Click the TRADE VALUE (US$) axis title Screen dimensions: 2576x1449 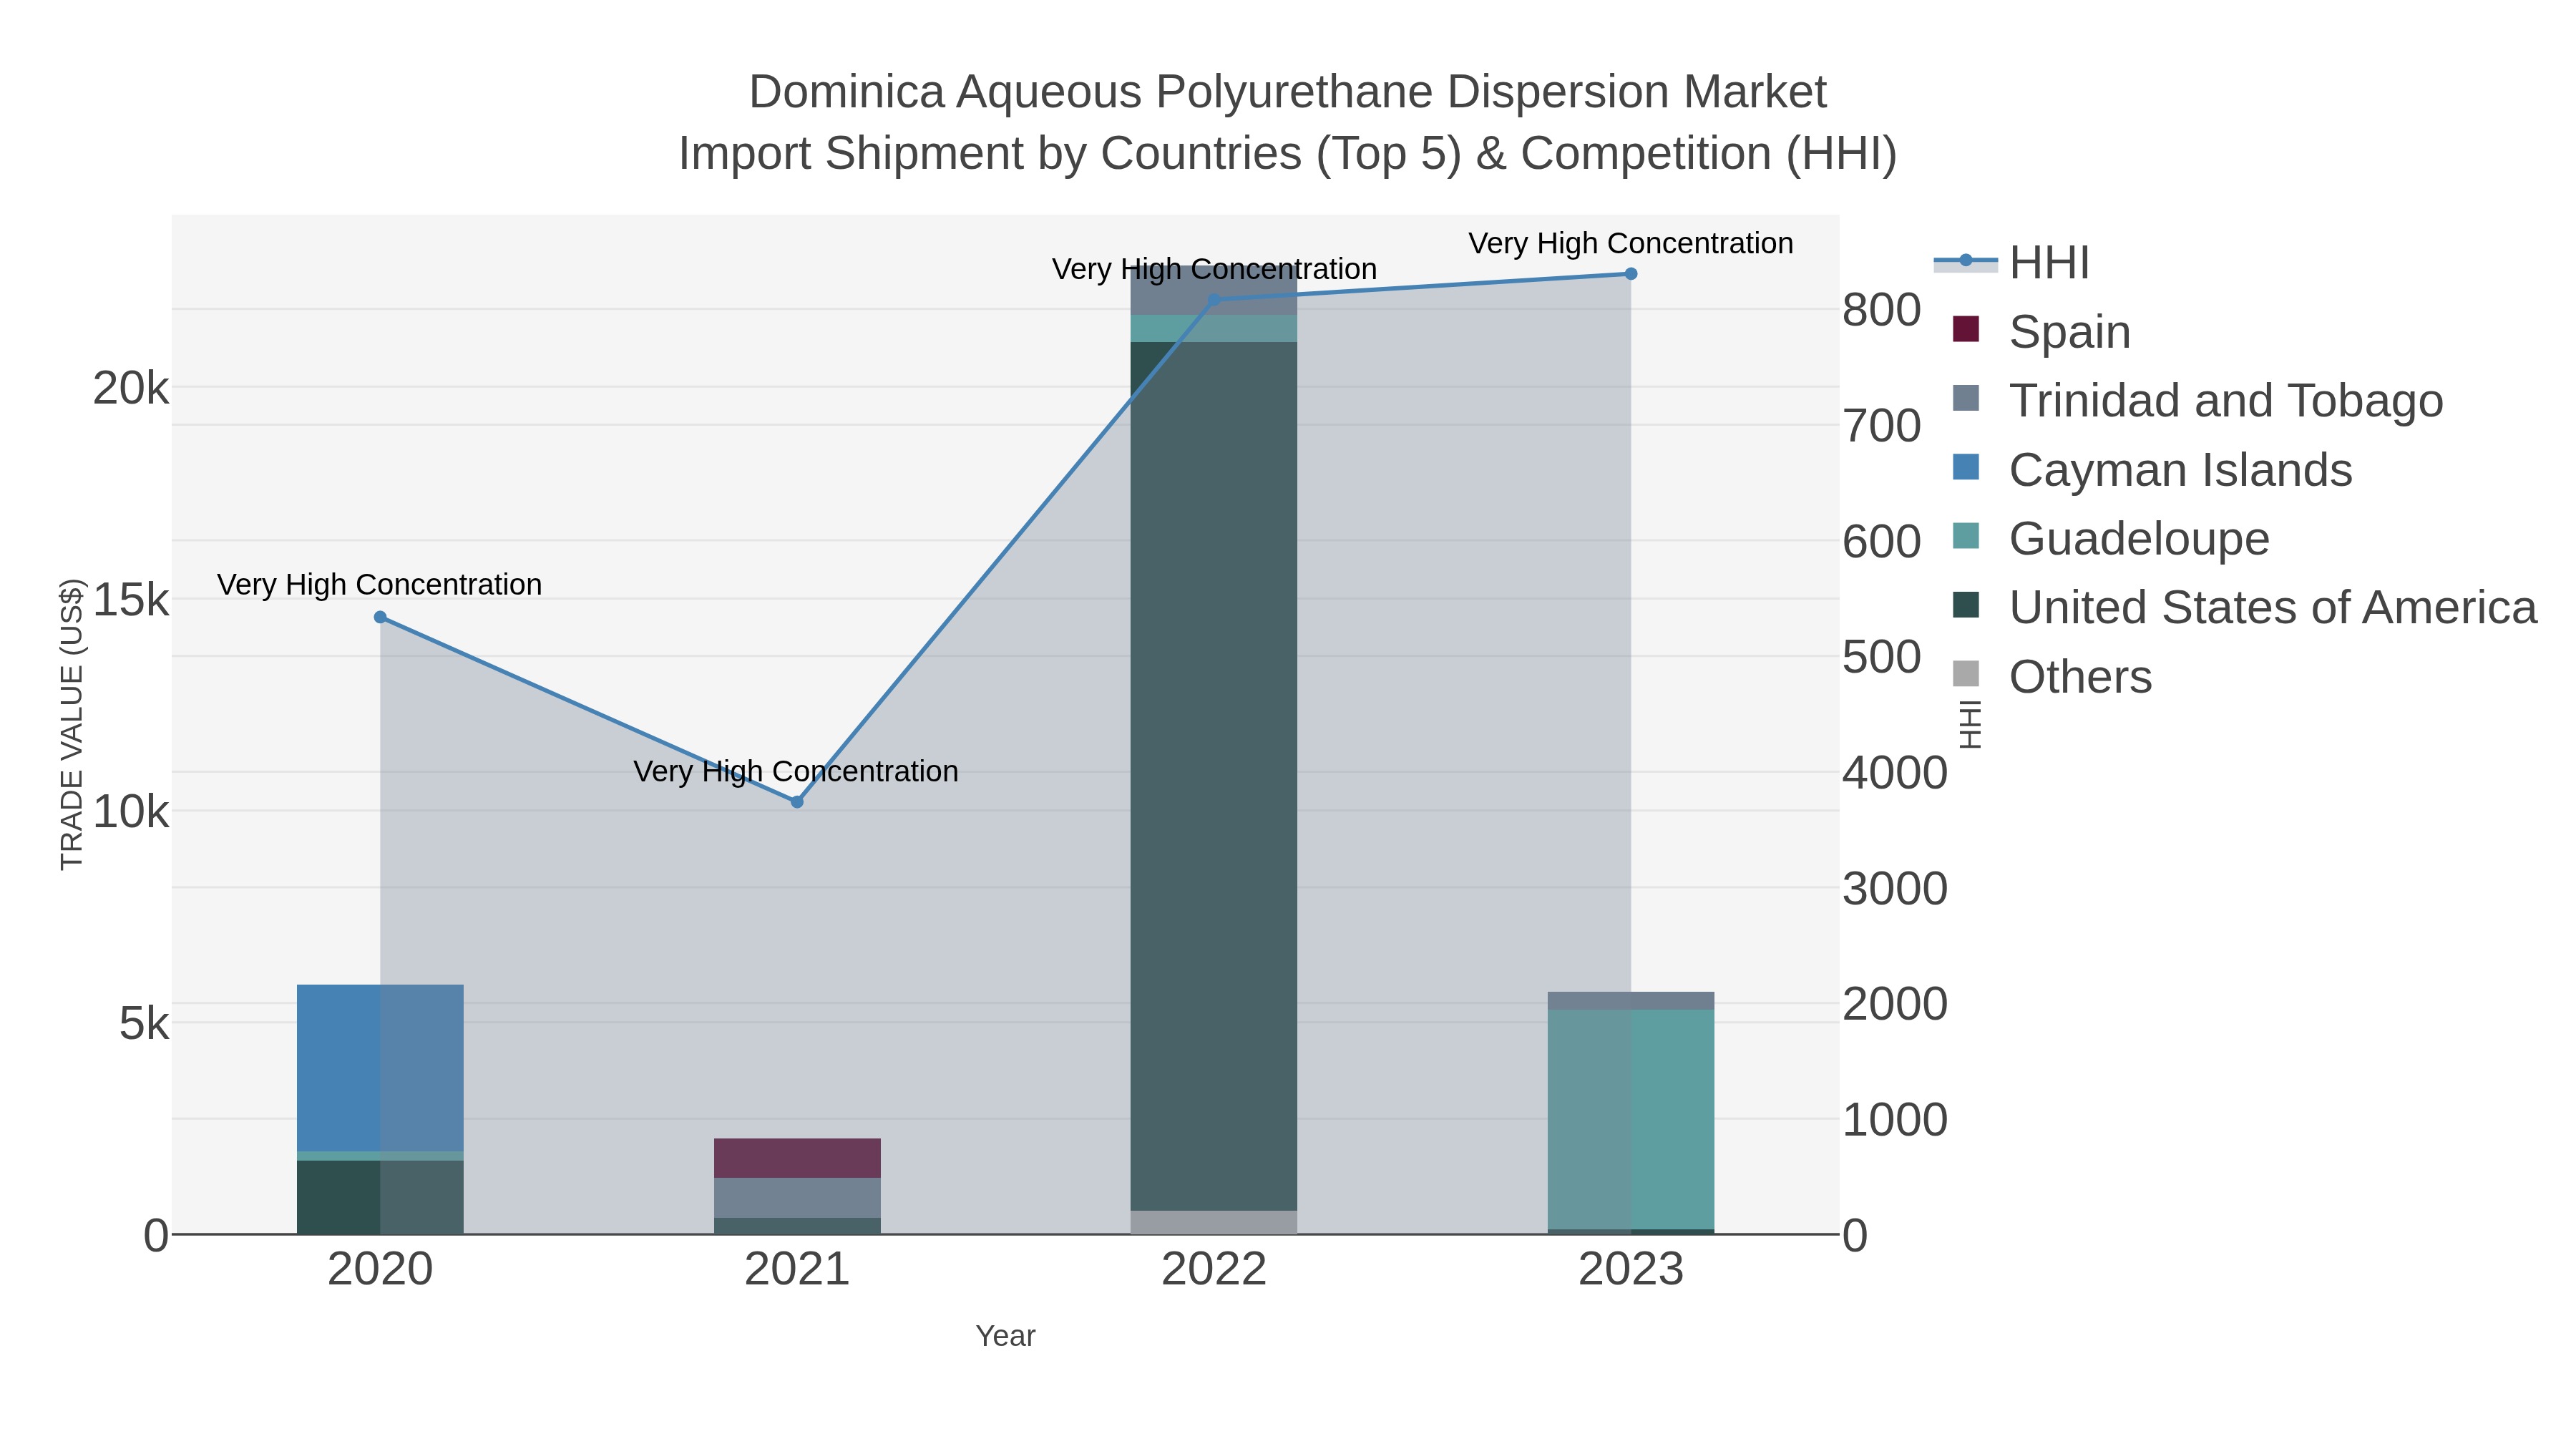click(x=72, y=724)
